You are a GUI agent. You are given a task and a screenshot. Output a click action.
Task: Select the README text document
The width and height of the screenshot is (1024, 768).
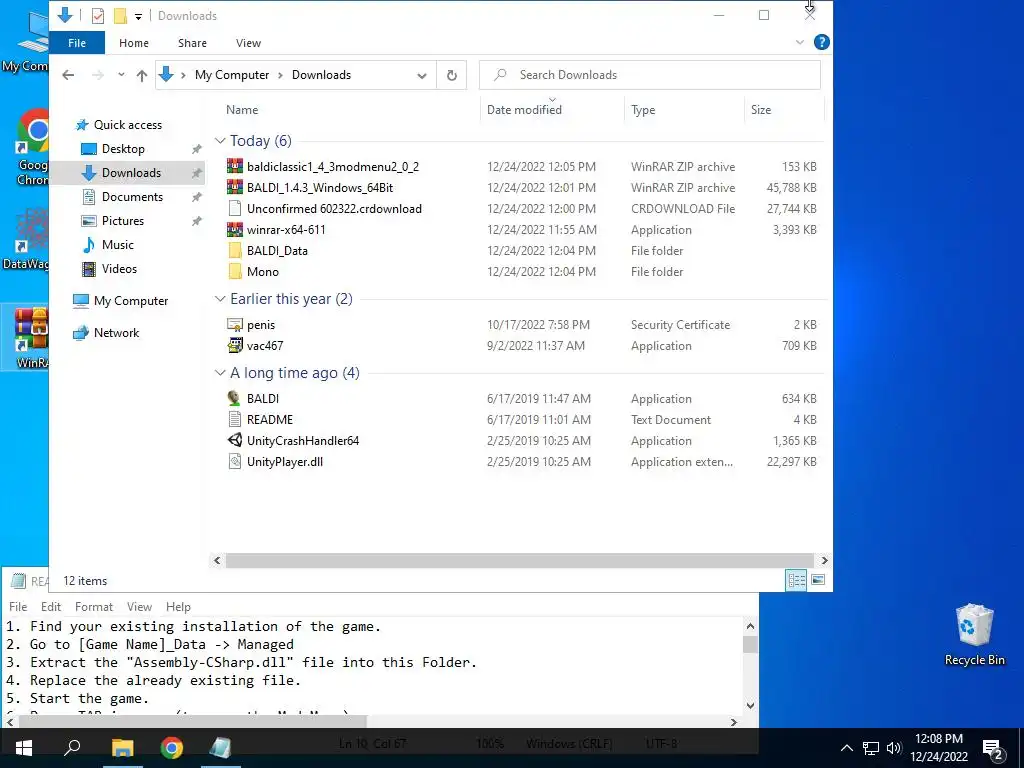click(270, 420)
